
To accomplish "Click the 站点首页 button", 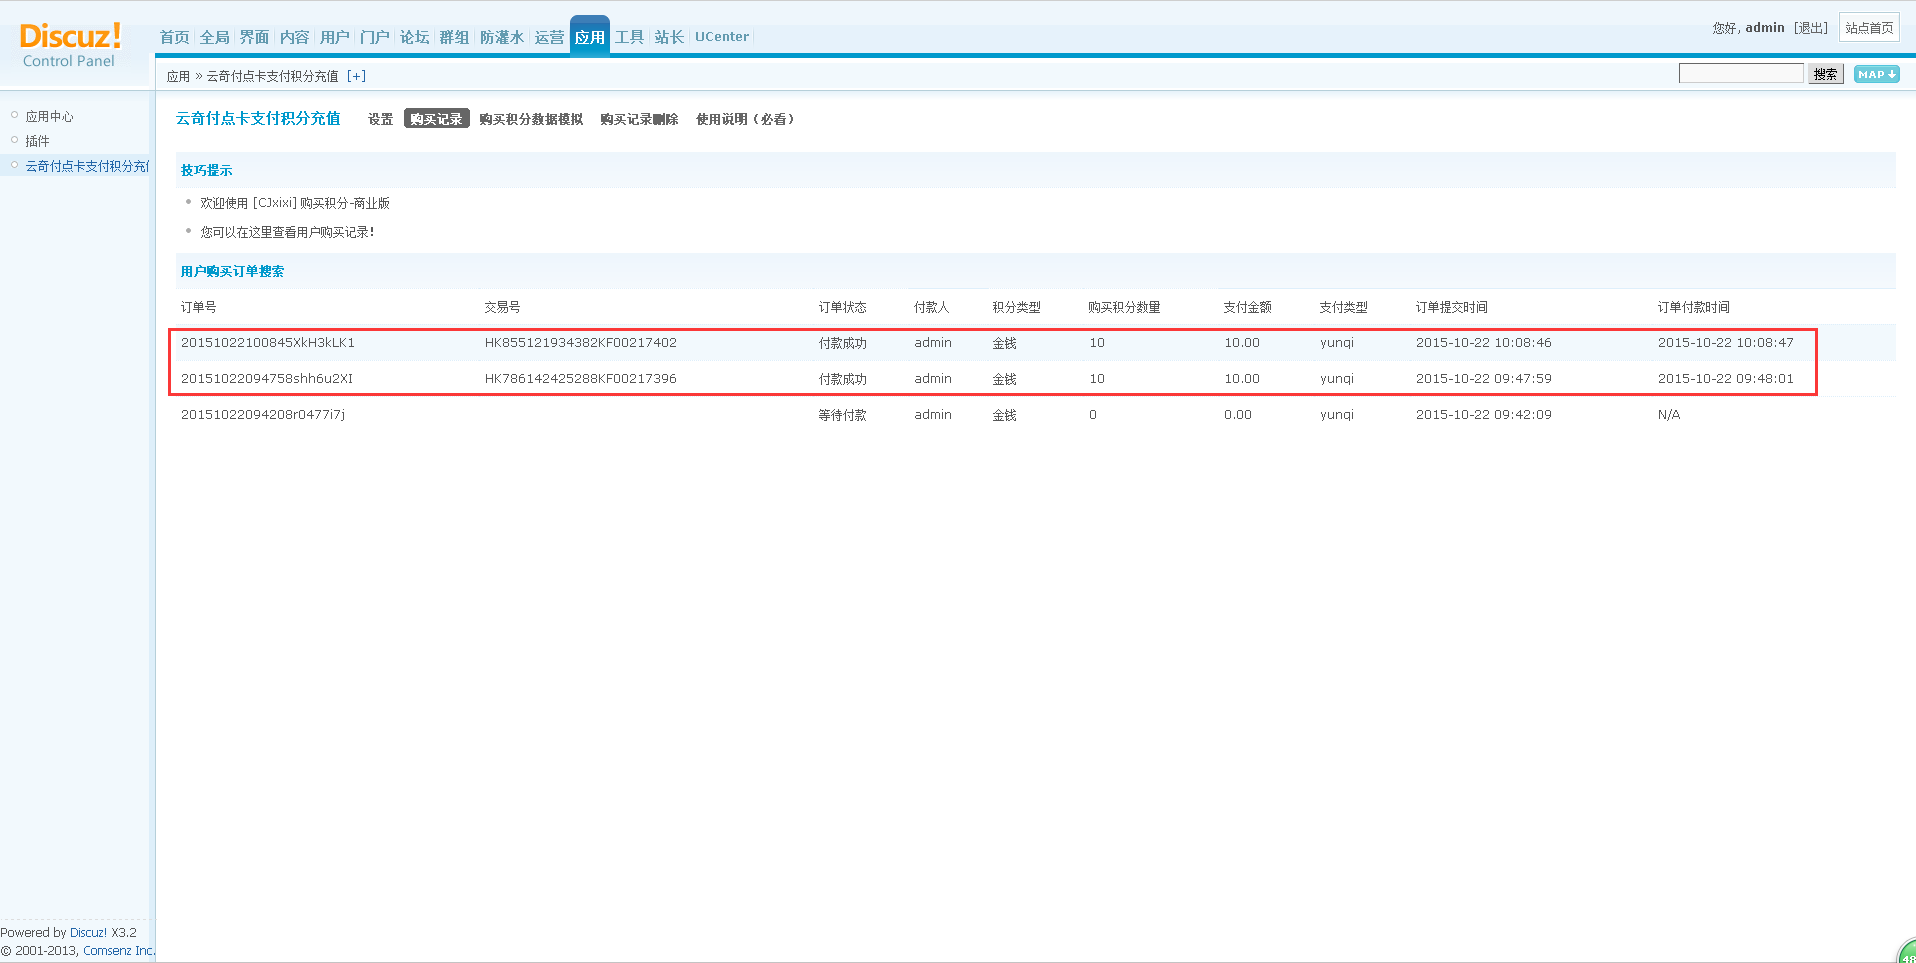I will click(1868, 28).
